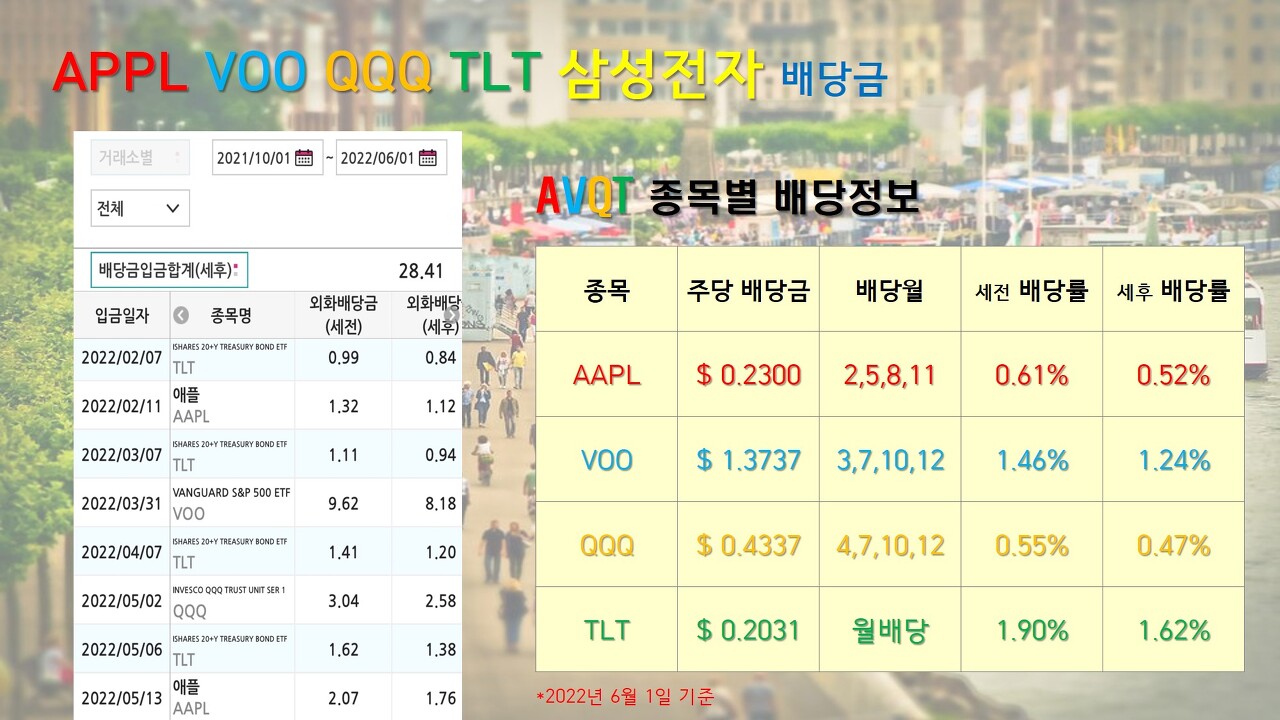1280x720 pixels.
Task: Click start date field 2021/10/01
Action: (266, 157)
